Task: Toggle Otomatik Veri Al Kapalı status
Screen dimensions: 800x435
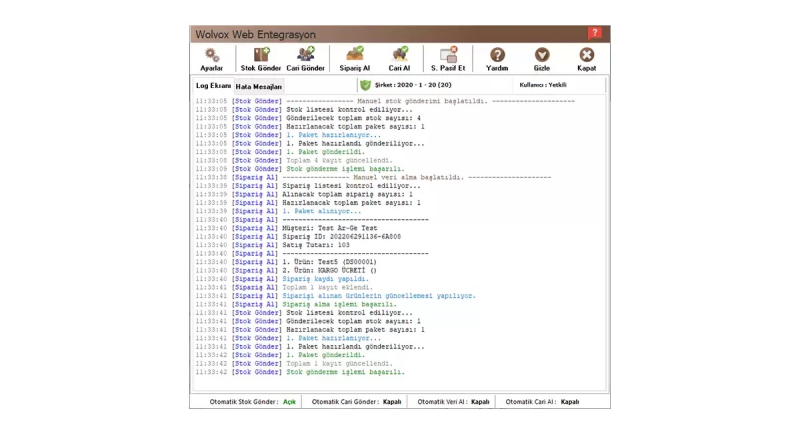Action: (480, 402)
